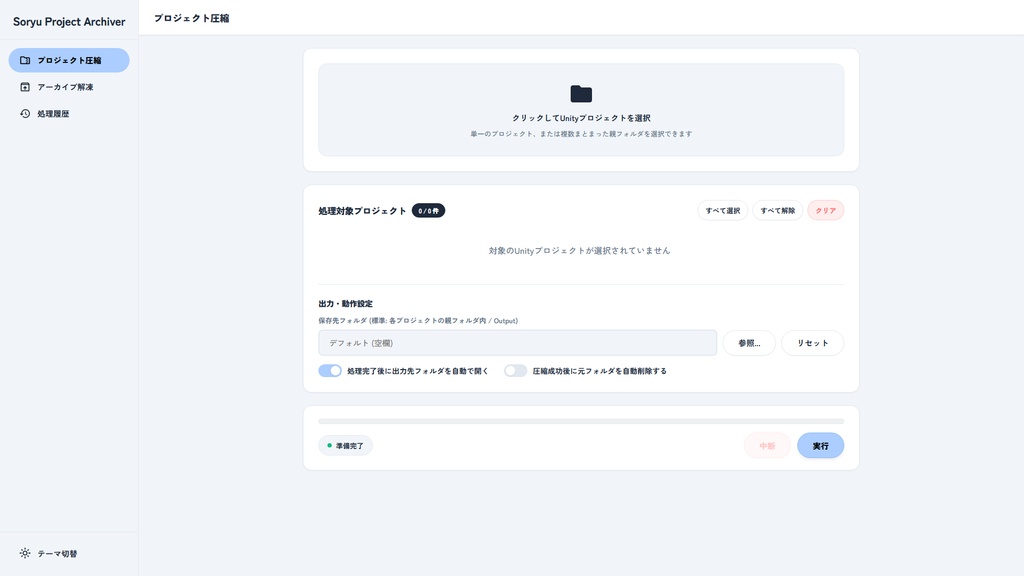Click the 出力・動作設定 heading
The width and height of the screenshot is (1024, 576).
(345, 304)
